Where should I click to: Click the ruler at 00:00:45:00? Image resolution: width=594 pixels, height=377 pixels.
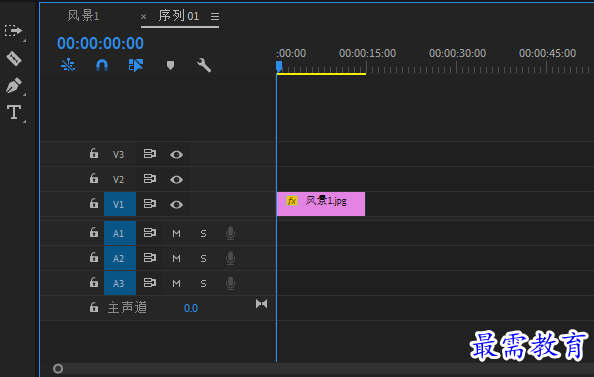tap(547, 53)
